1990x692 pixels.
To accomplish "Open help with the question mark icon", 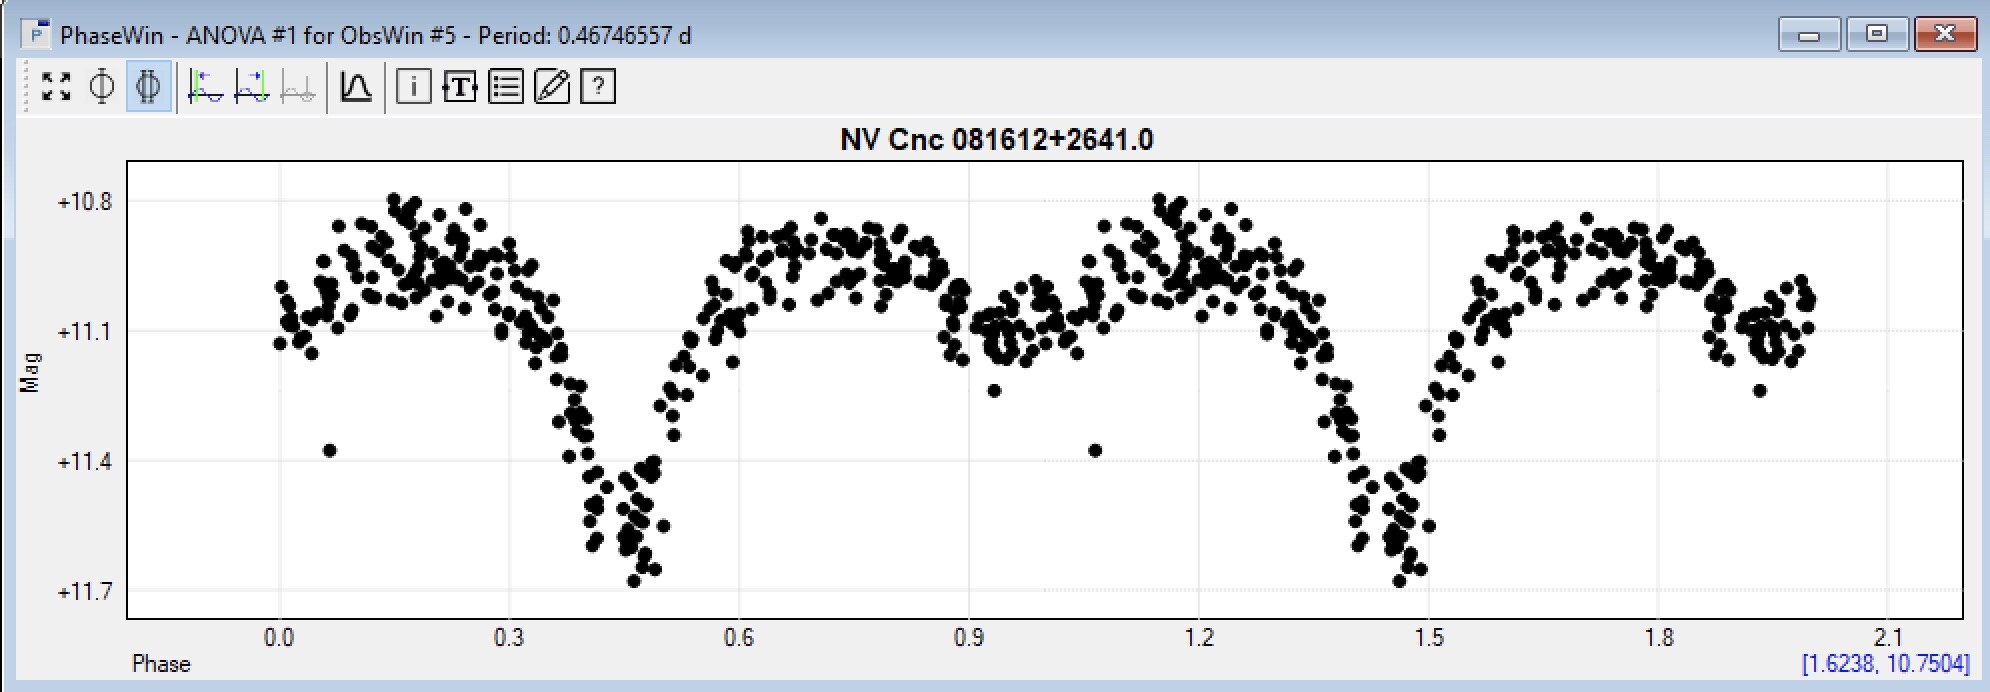I will coord(598,87).
